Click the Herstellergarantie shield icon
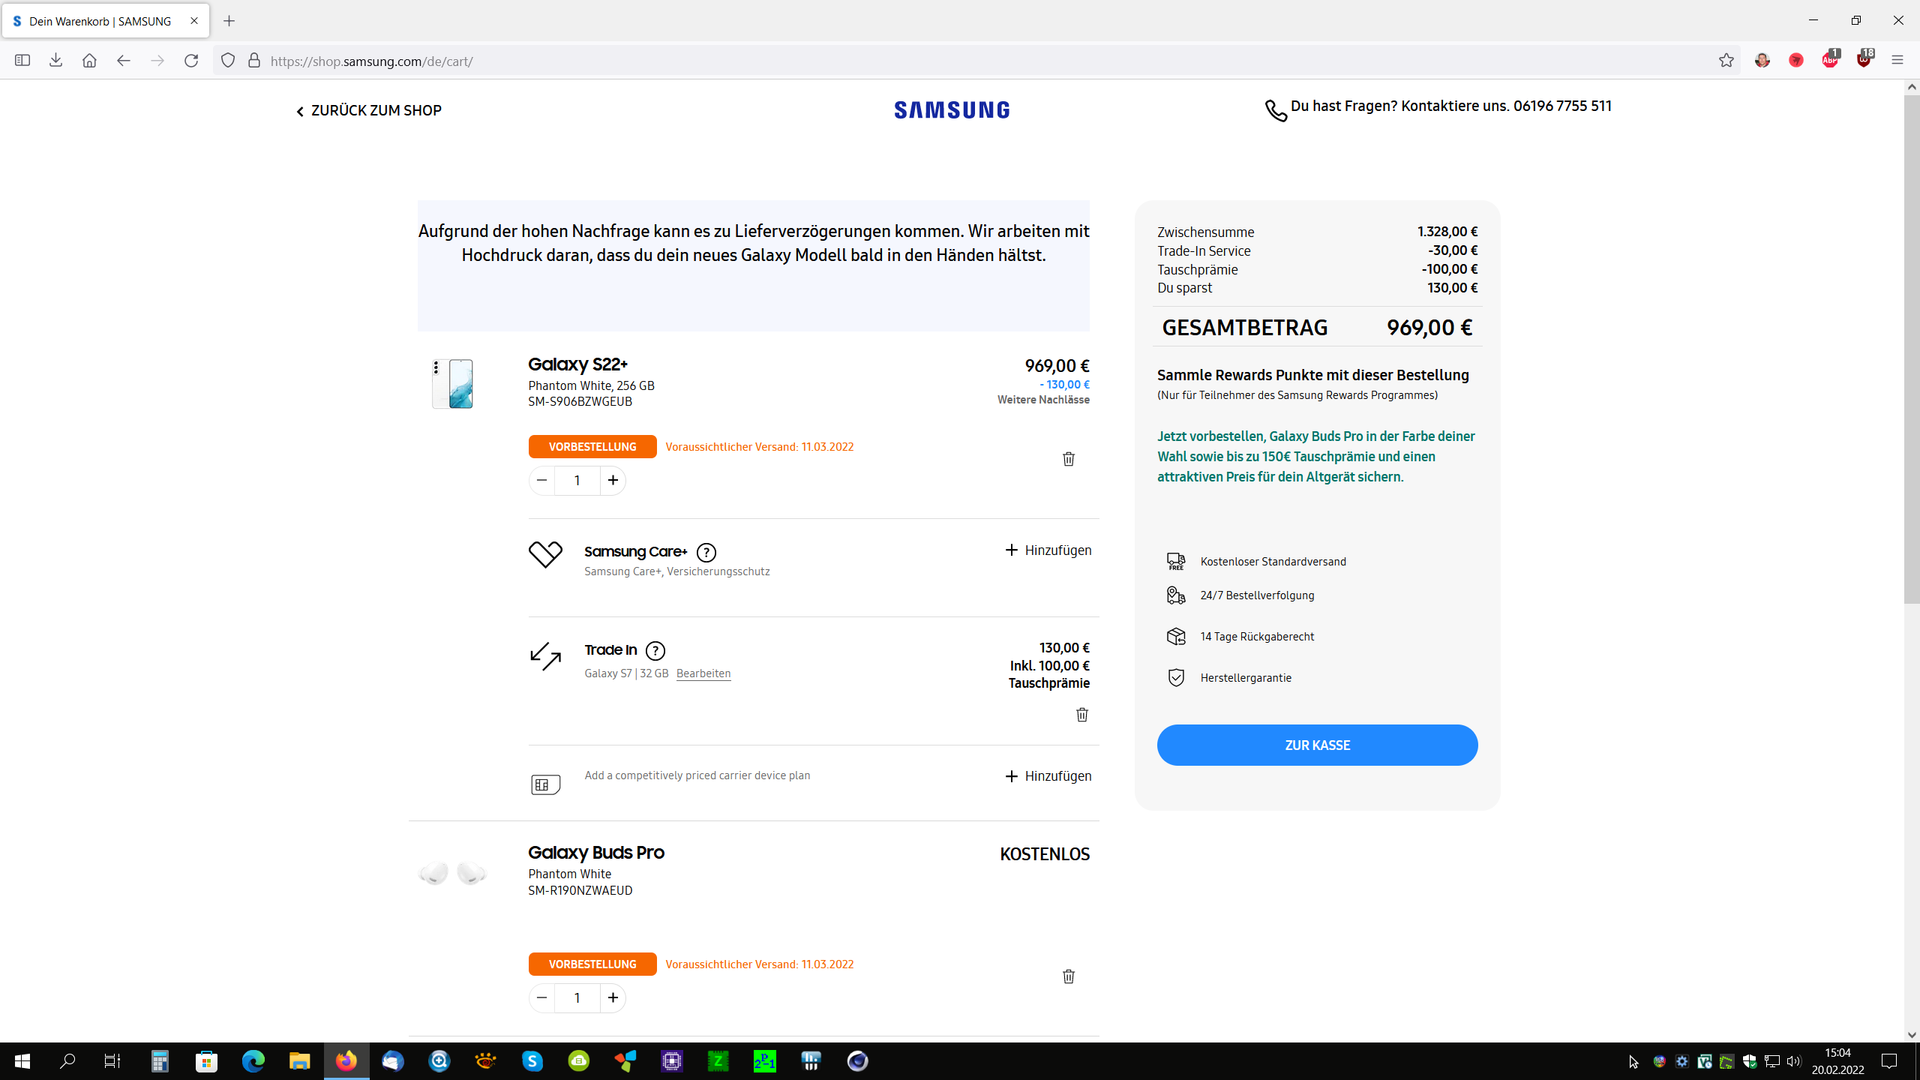Image resolution: width=1920 pixels, height=1080 pixels. click(x=1176, y=678)
